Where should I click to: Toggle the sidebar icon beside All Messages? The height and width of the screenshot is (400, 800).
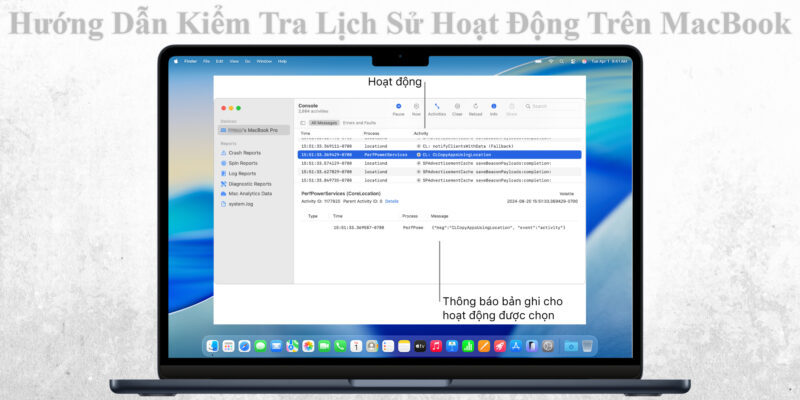coord(303,123)
